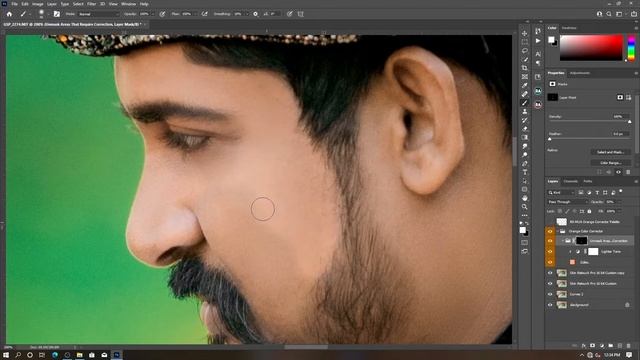The width and height of the screenshot is (640, 360).
Task: Adjust the hue spectrum slider
Action: coord(631,48)
